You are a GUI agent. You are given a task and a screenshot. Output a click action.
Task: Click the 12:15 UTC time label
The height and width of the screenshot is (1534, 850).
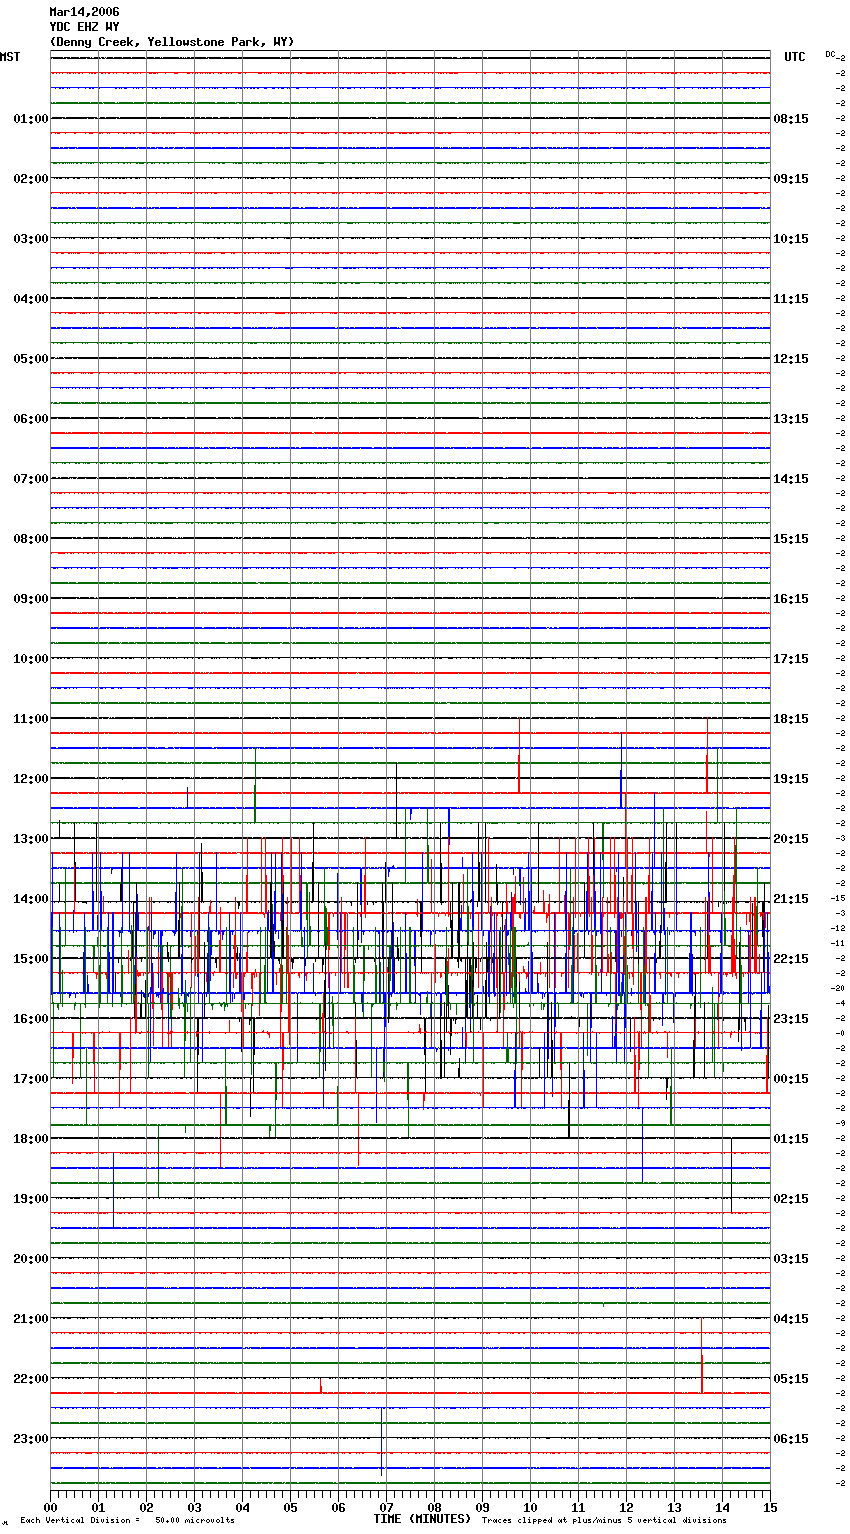pyautogui.click(x=791, y=359)
